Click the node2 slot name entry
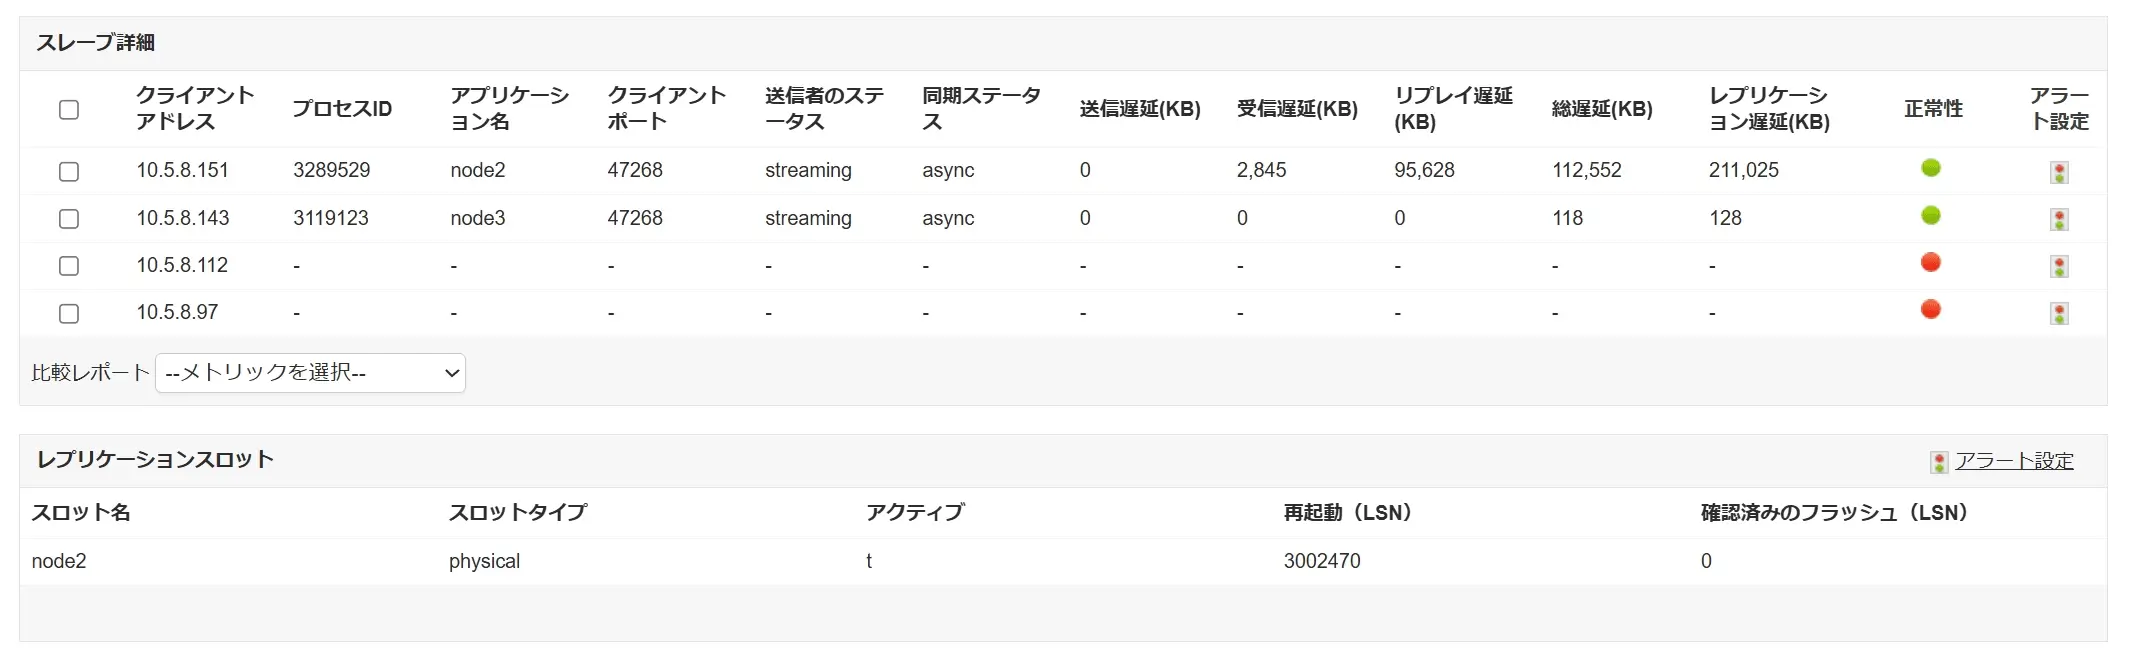 coord(59,561)
